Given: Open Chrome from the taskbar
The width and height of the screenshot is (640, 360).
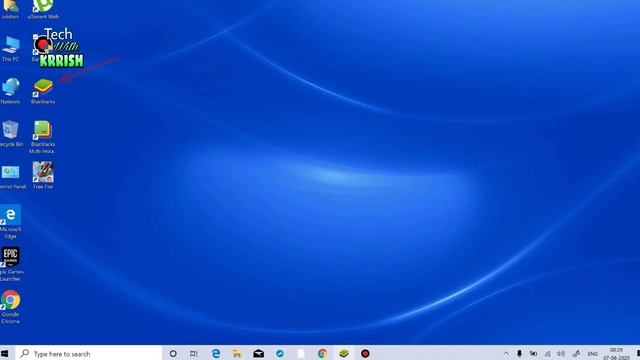Looking at the screenshot, I should (322, 353).
